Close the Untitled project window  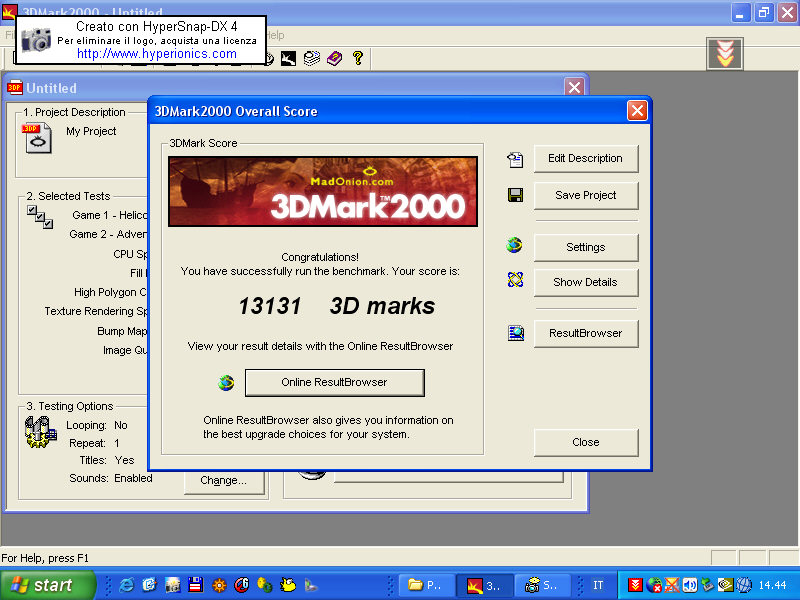click(x=574, y=88)
